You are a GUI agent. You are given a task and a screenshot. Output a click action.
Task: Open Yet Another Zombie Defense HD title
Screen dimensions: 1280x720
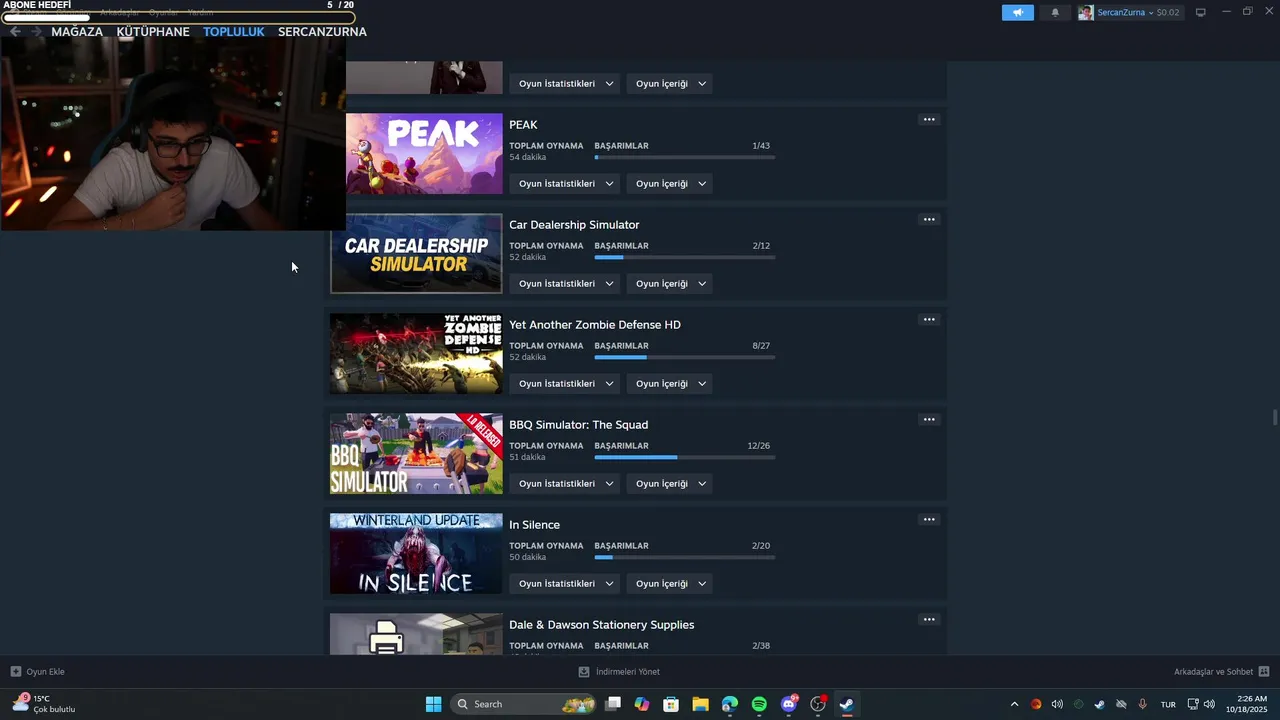point(595,325)
